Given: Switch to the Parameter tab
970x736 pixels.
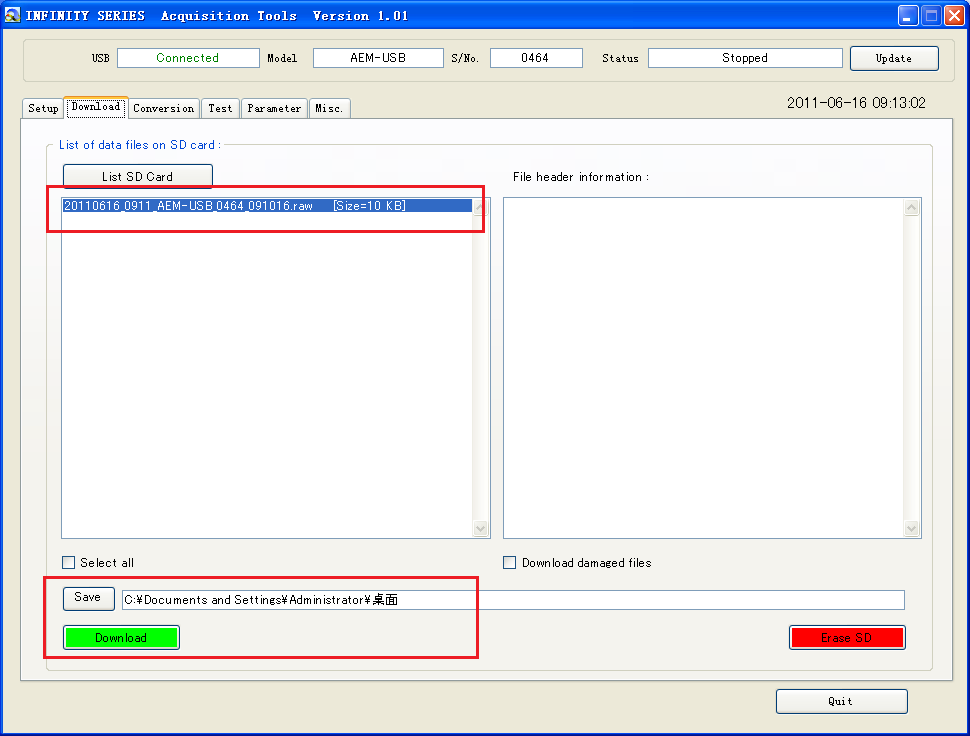Looking at the screenshot, I should pos(274,108).
